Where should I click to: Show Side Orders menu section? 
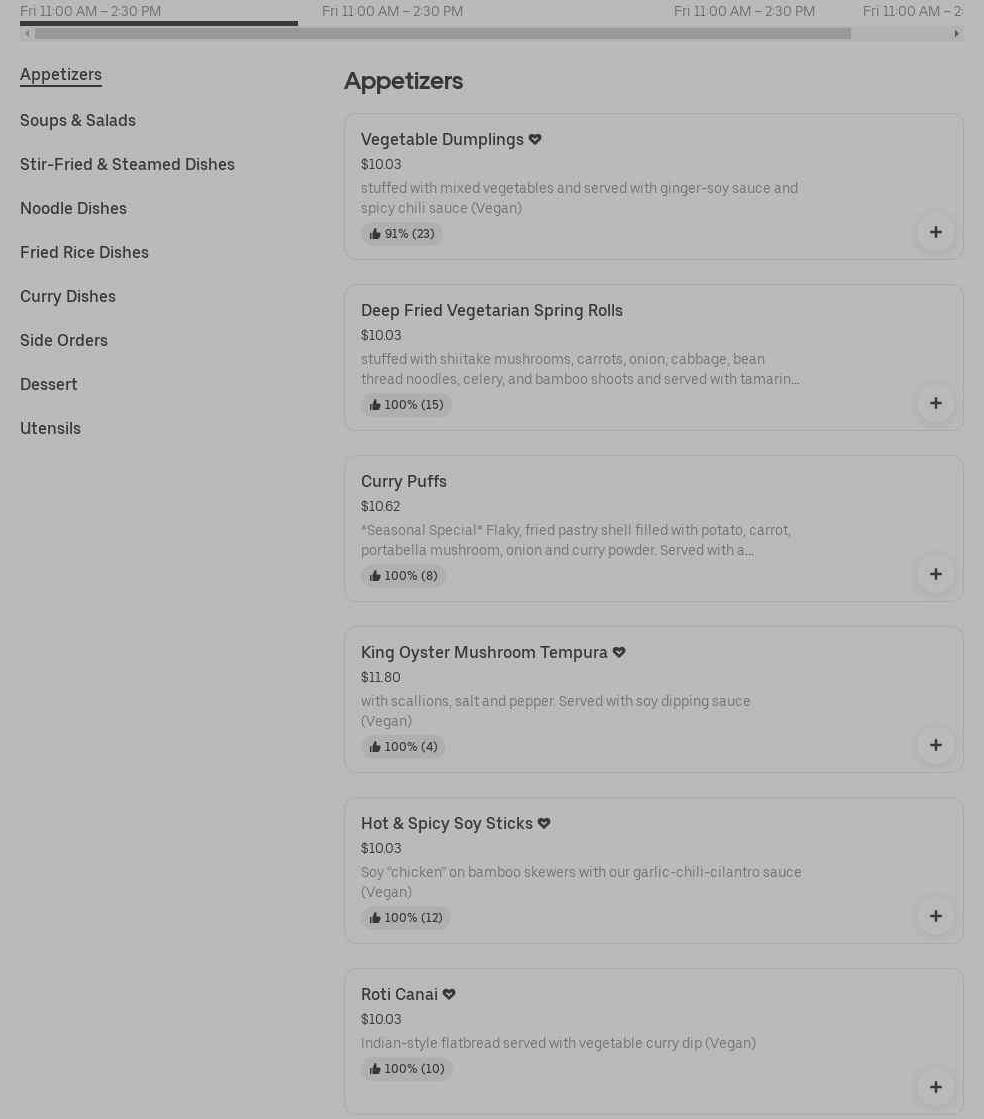(64, 340)
